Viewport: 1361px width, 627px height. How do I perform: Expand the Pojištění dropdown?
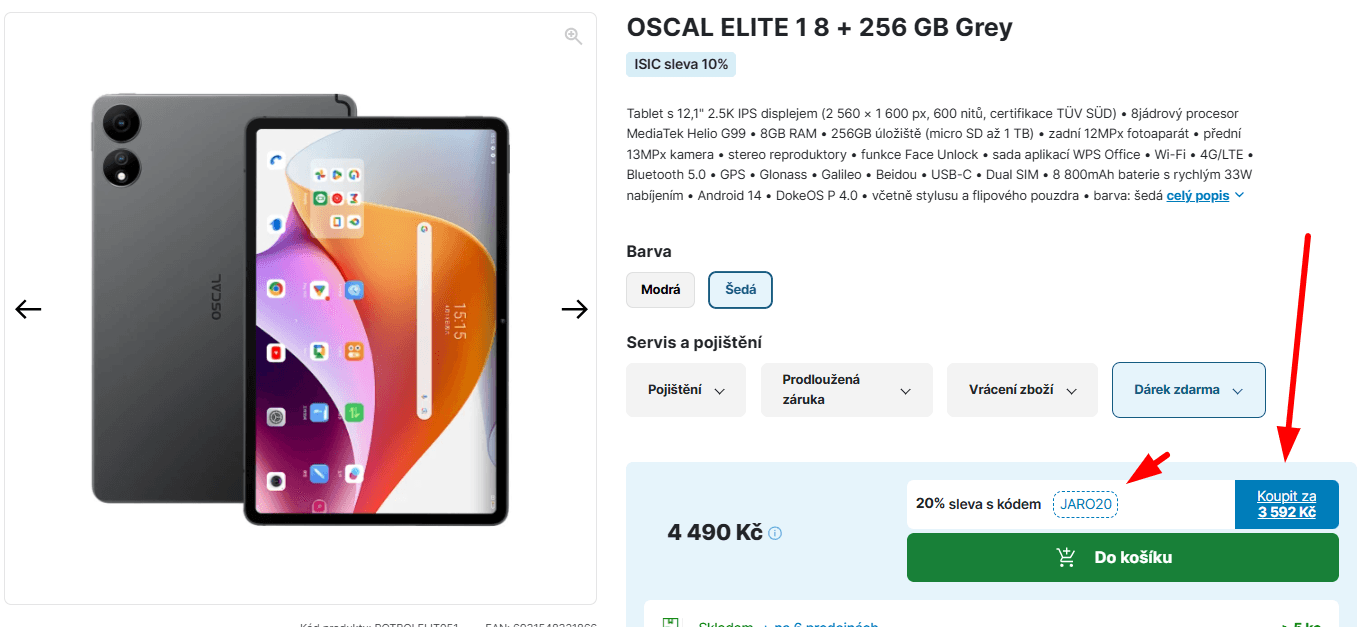686,390
